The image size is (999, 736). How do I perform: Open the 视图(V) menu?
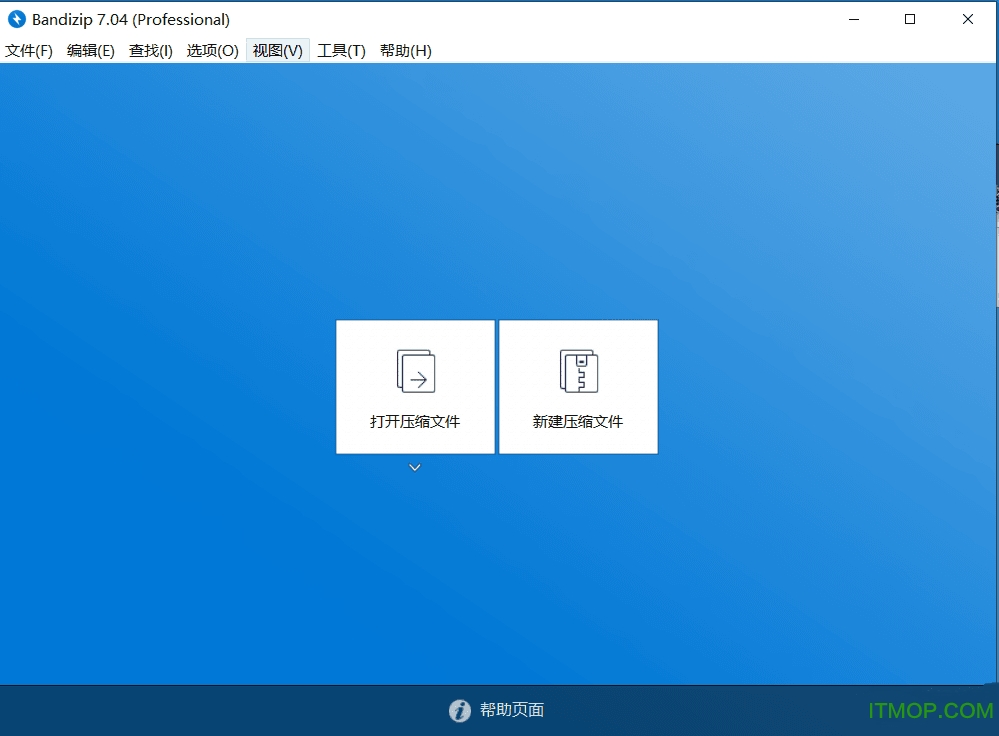click(278, 51)
